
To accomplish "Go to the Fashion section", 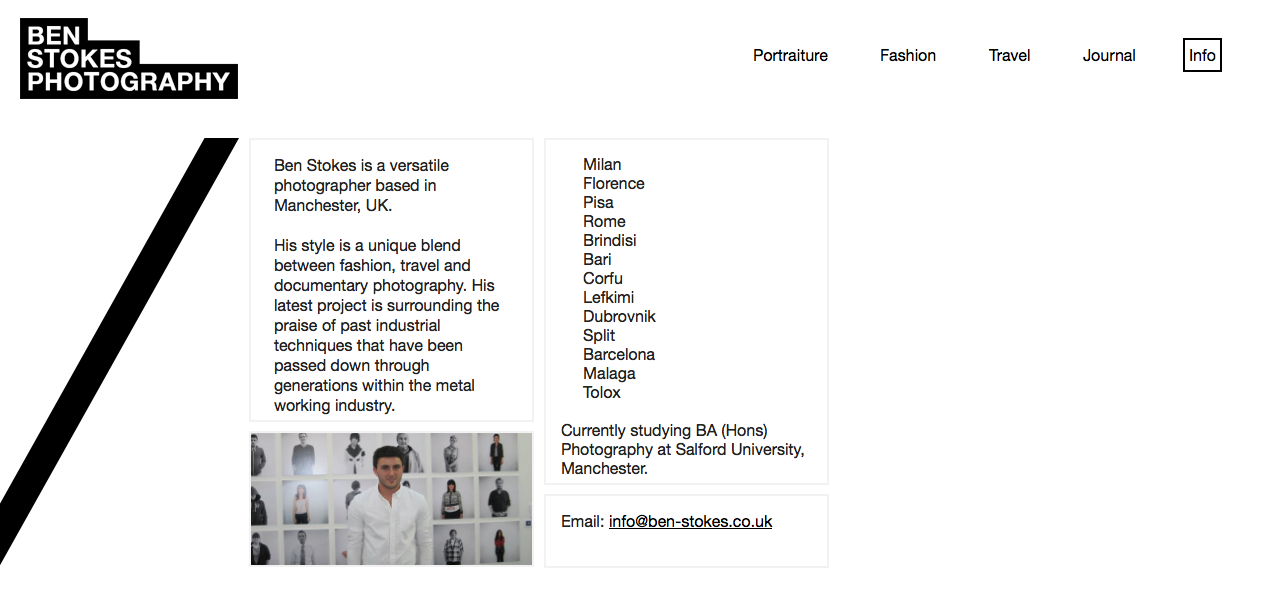I will point(907,56).
